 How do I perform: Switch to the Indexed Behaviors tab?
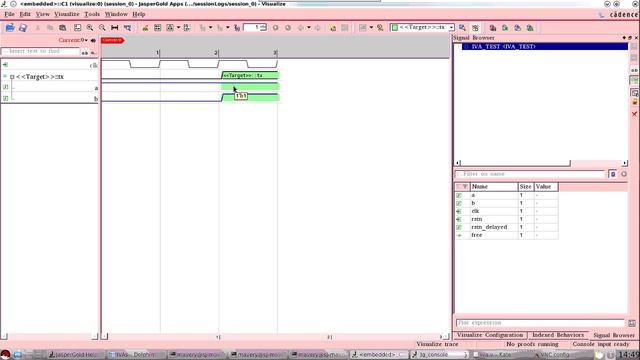558,335
